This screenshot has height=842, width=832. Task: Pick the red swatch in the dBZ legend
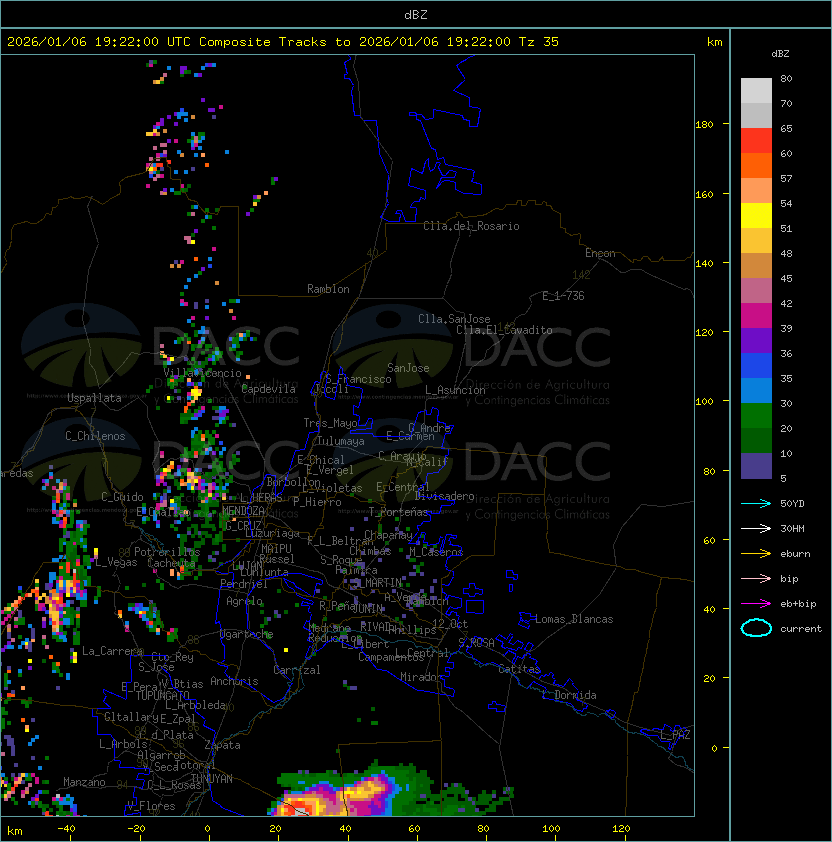tap(756, 141)
